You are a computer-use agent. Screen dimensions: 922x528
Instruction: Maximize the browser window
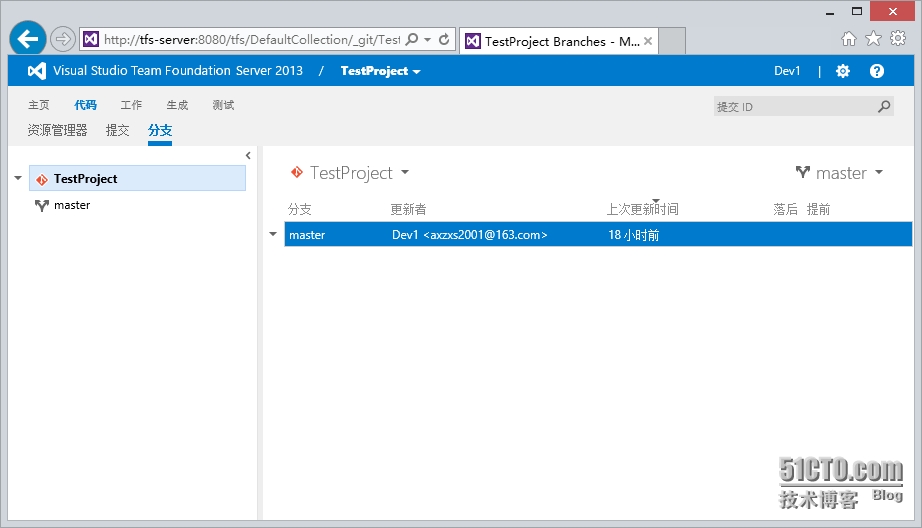[857, 11]
